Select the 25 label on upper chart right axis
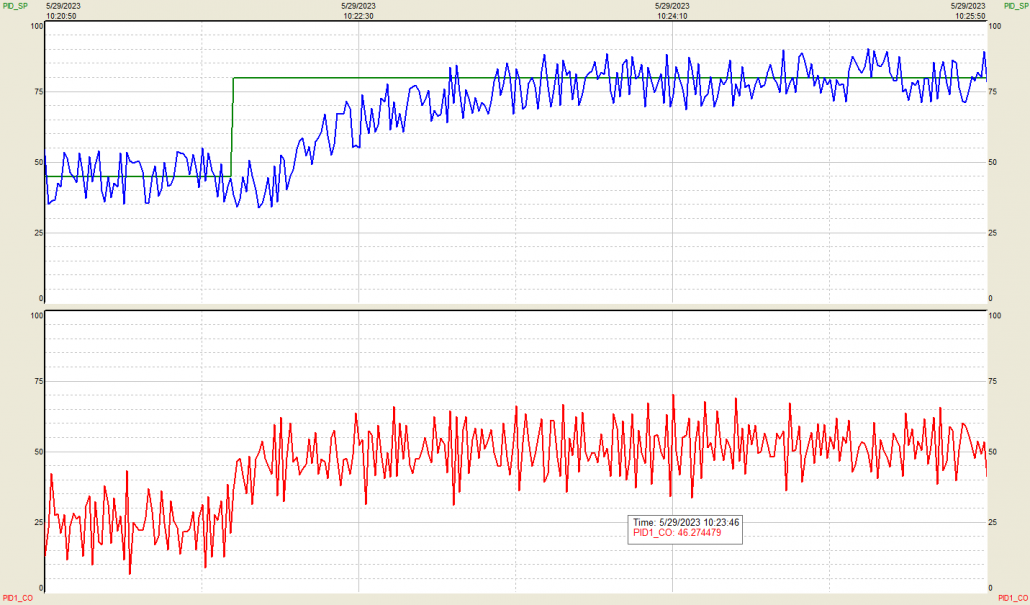The height and width of the screenshot is (605, 1030). click(x=995, y=233)
